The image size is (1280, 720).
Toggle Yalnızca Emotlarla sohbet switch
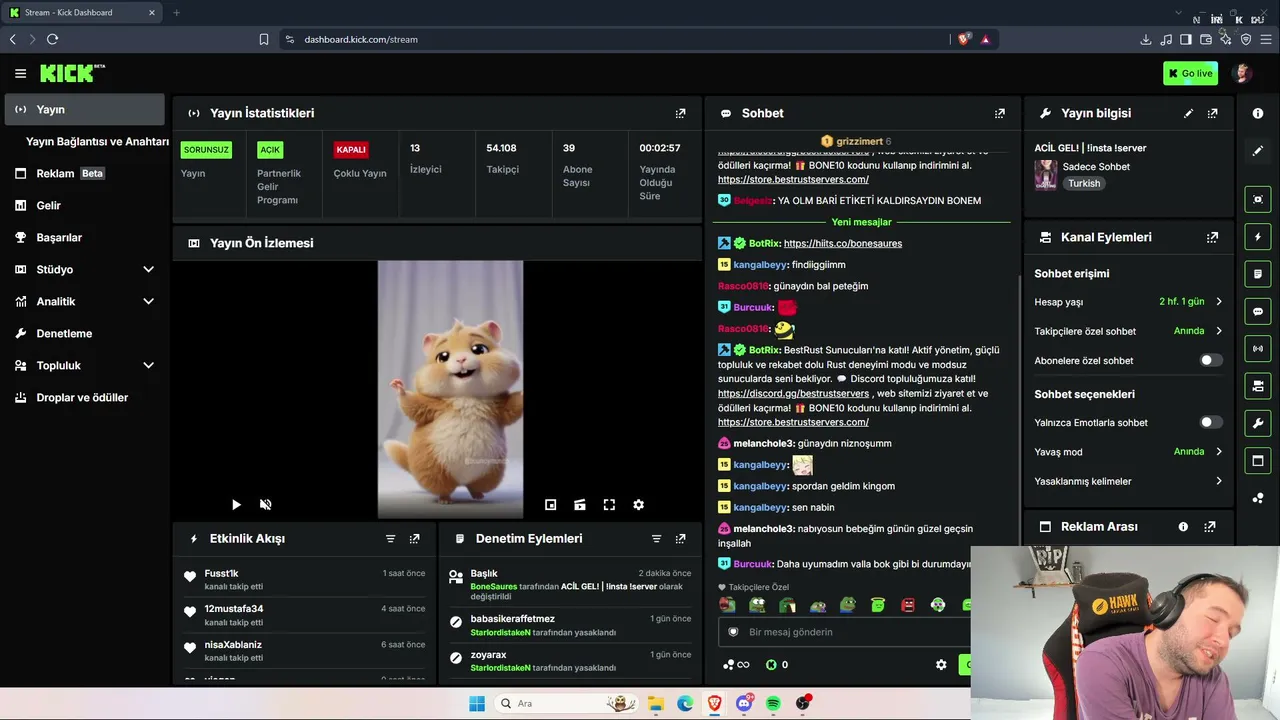click(x=1211, y=422)
